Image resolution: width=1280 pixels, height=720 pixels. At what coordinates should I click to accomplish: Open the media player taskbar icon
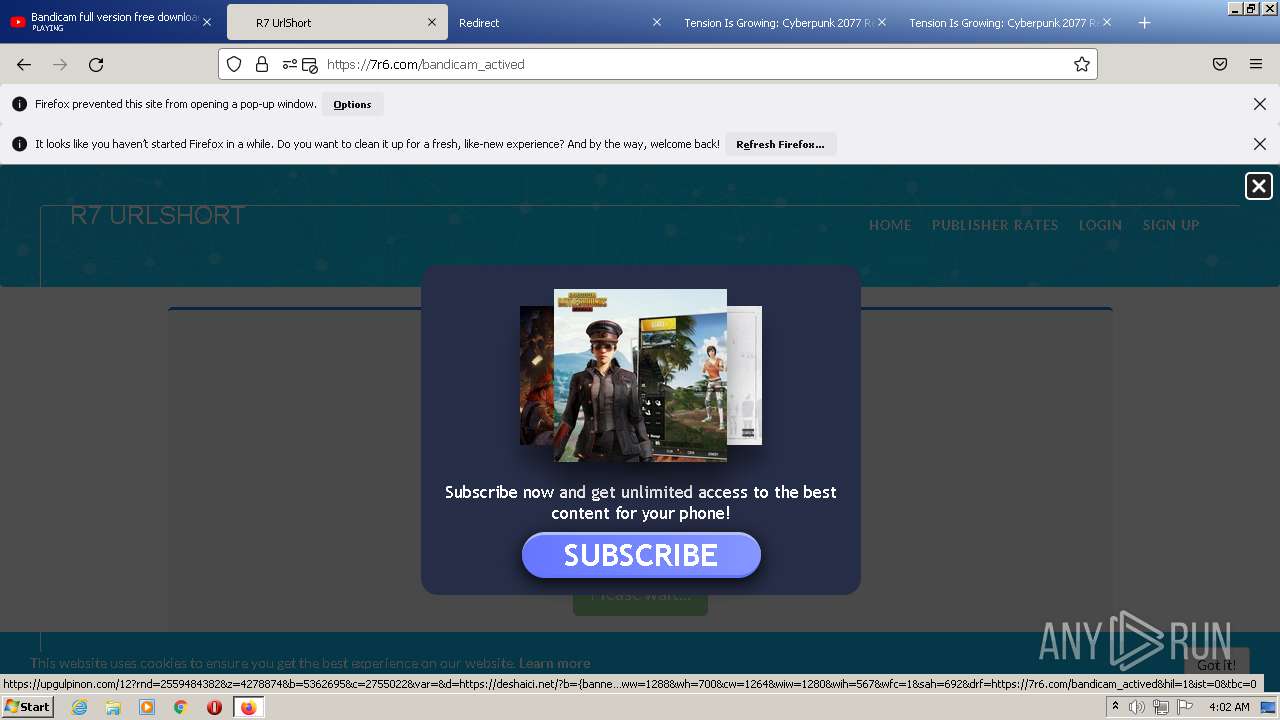point(147,707)
